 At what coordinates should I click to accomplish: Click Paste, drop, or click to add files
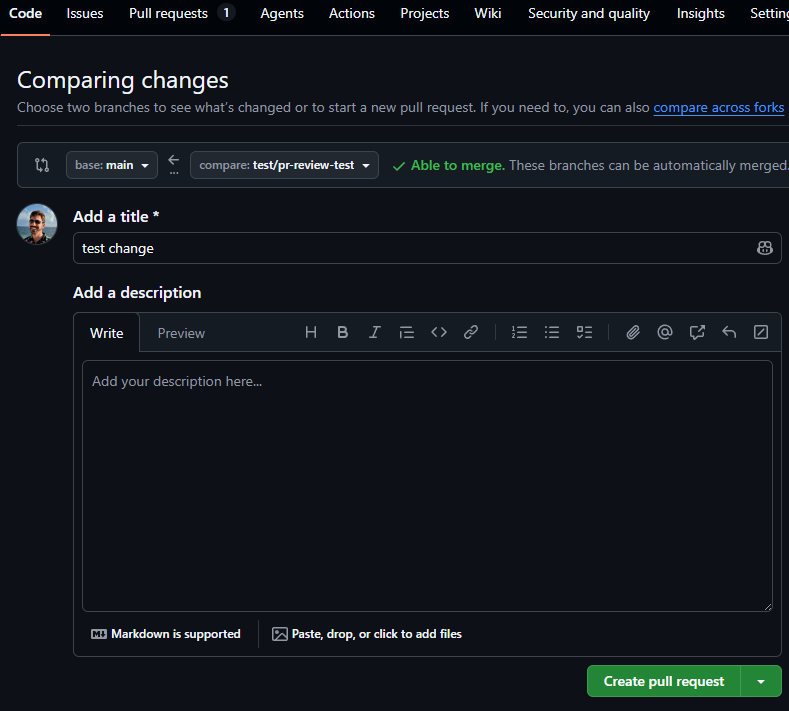(x=367, y=634)
